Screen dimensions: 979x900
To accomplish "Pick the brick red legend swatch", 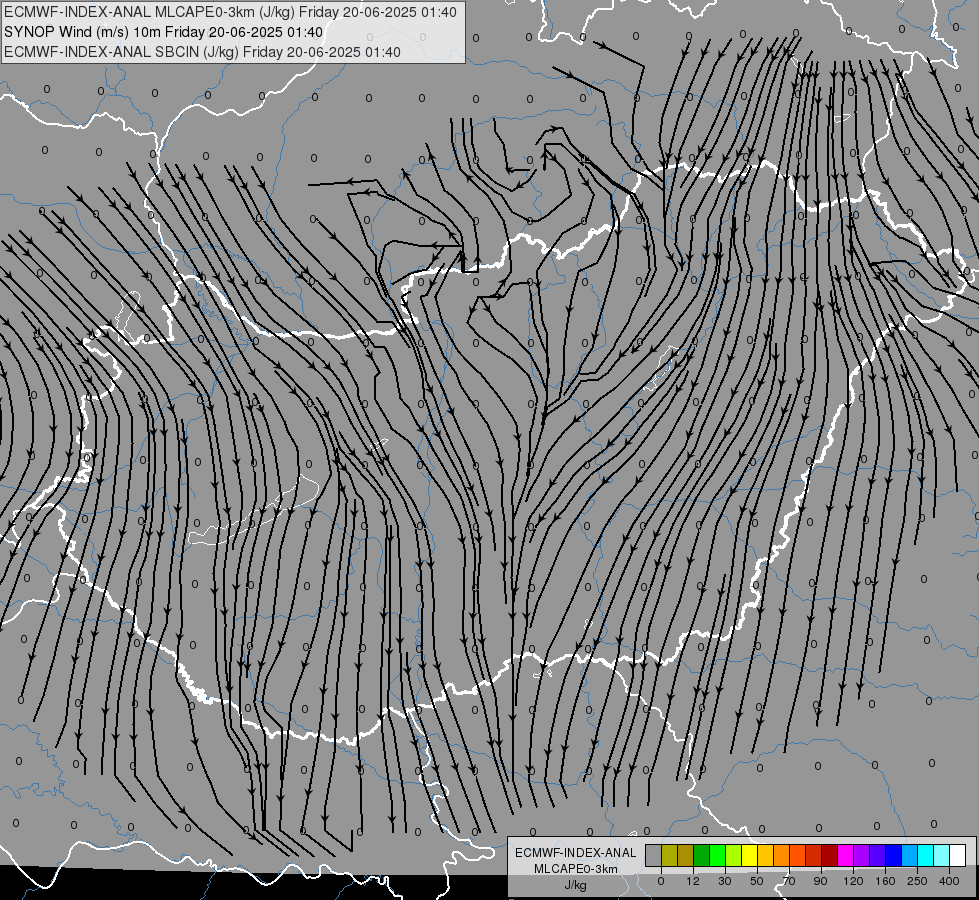I will point(814,856).
